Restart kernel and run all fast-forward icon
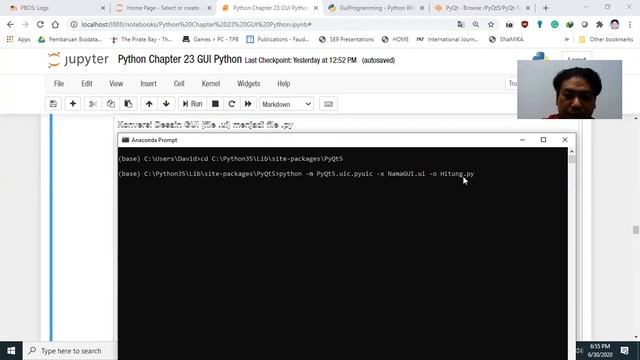This screenshot has height=360, width=640. 248,104
